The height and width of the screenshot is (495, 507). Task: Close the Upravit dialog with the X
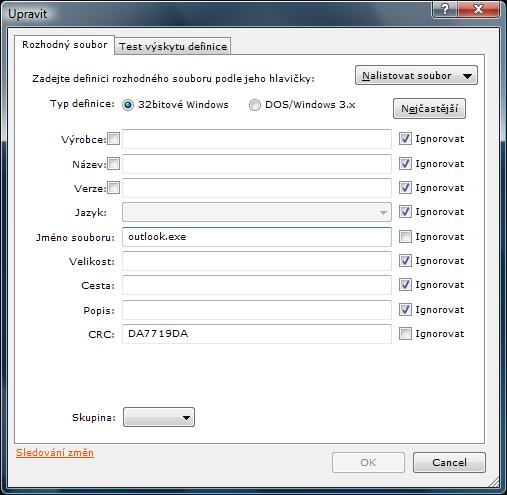[479, 9]
